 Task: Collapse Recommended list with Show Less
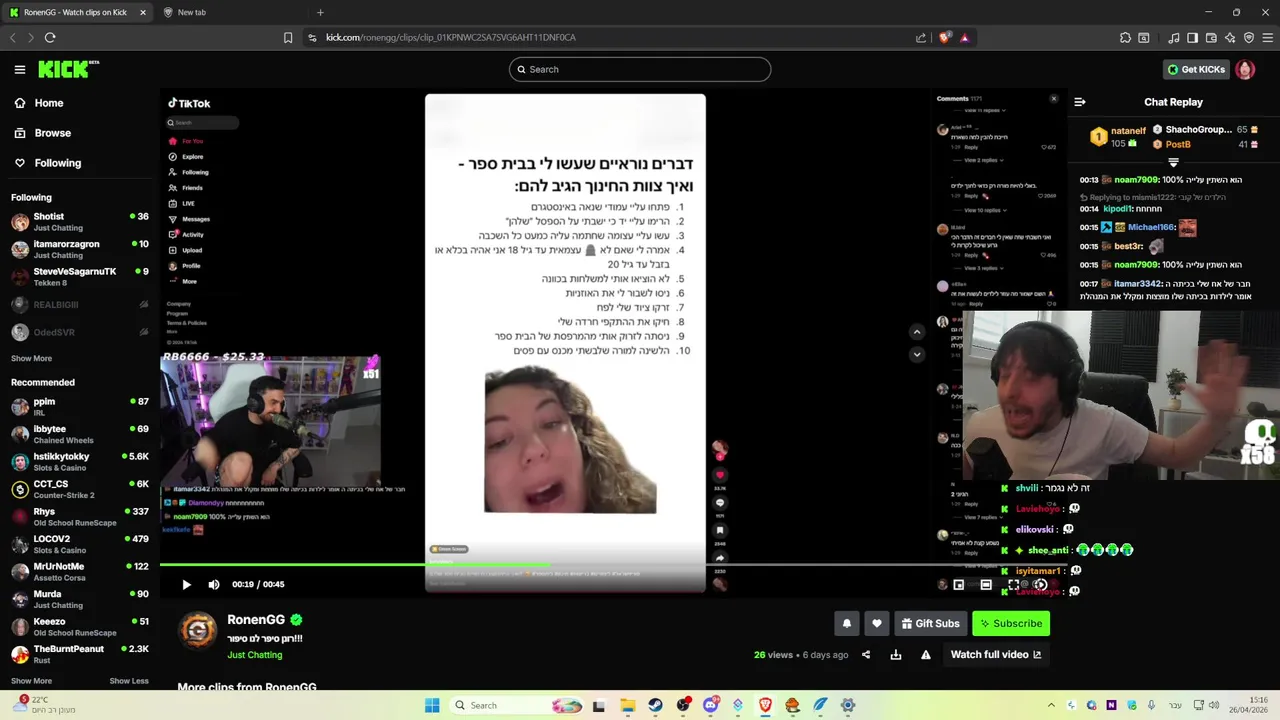129,681
